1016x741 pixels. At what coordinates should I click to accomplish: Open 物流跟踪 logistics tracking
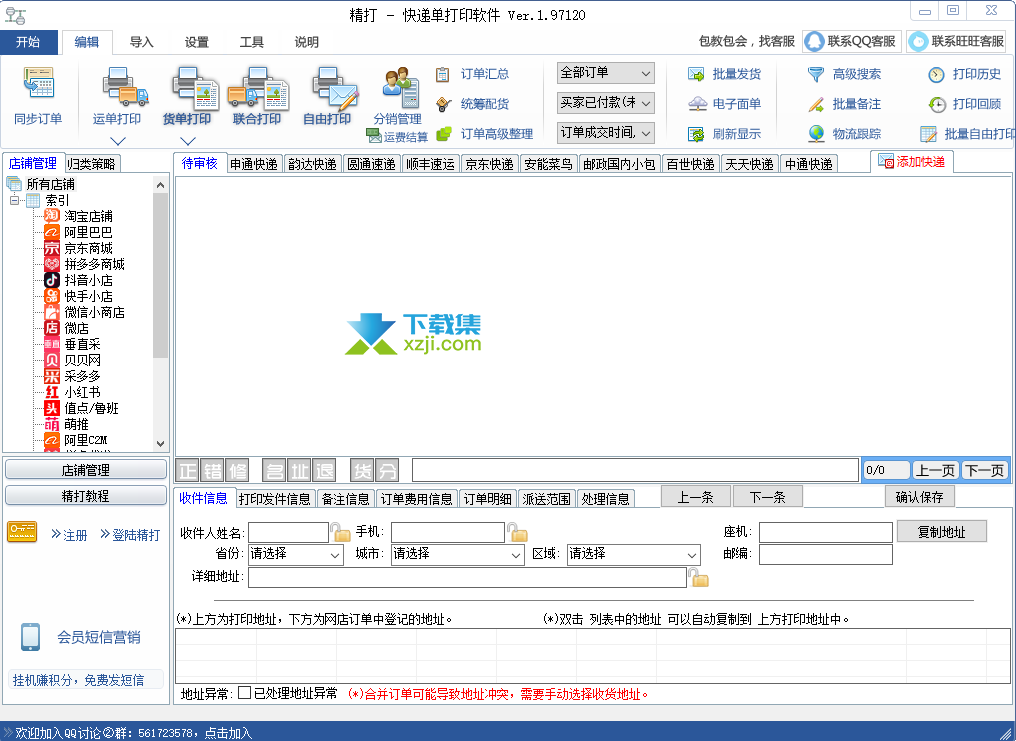[844, 134]
